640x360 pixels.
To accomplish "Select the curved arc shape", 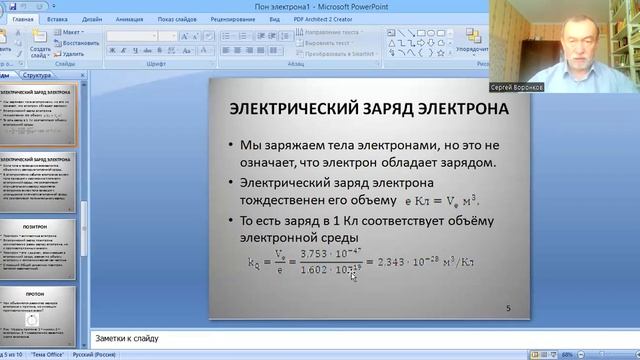I will (401, 53).
